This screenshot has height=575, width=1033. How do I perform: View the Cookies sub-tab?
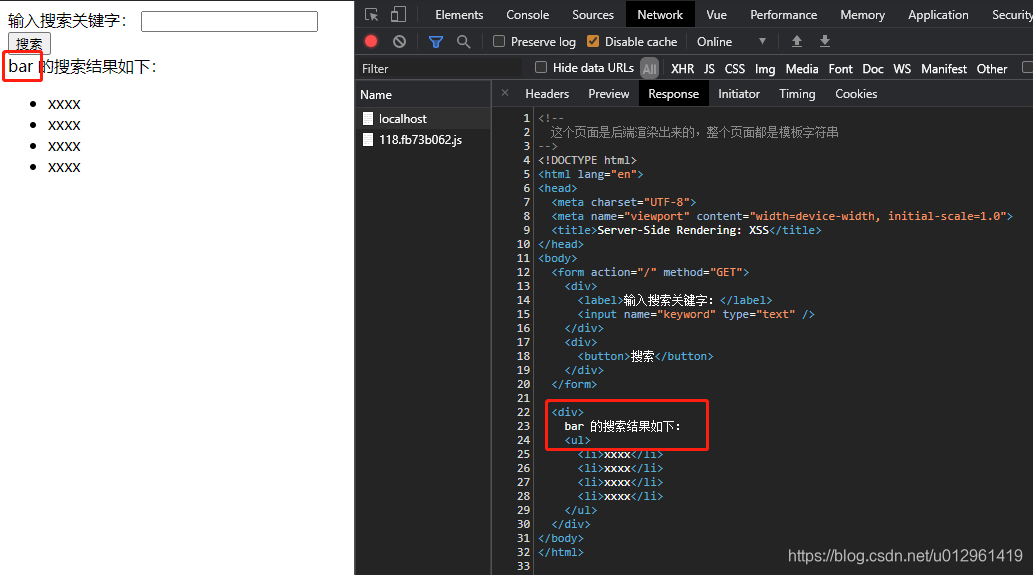856,94
